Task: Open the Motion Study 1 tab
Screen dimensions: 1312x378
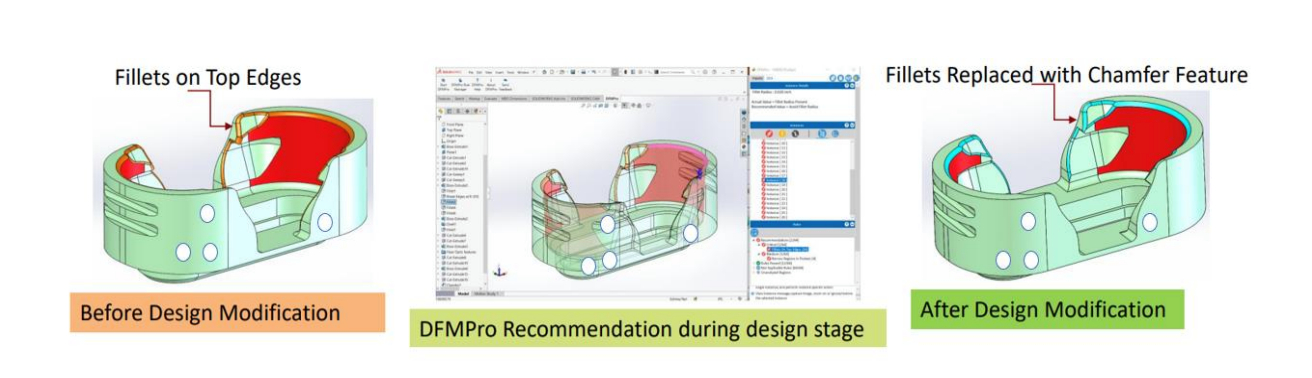Action: pos(487,294)
